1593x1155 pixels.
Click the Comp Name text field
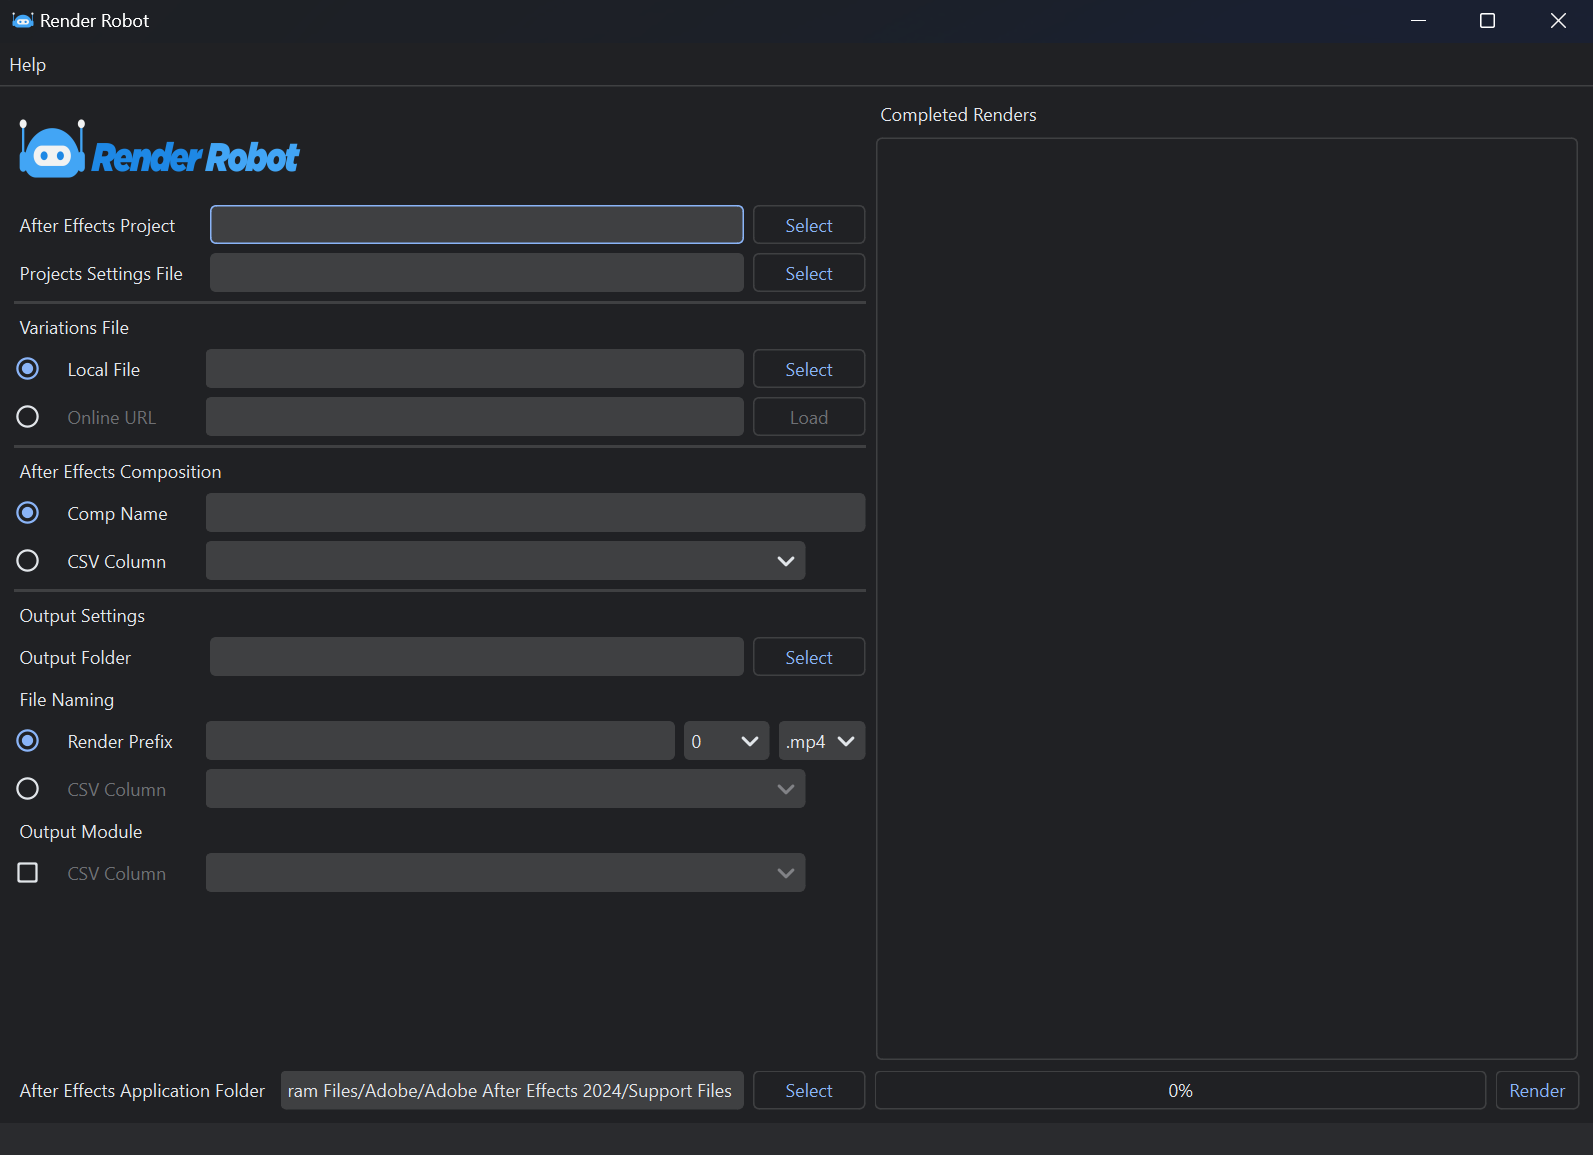535,513
